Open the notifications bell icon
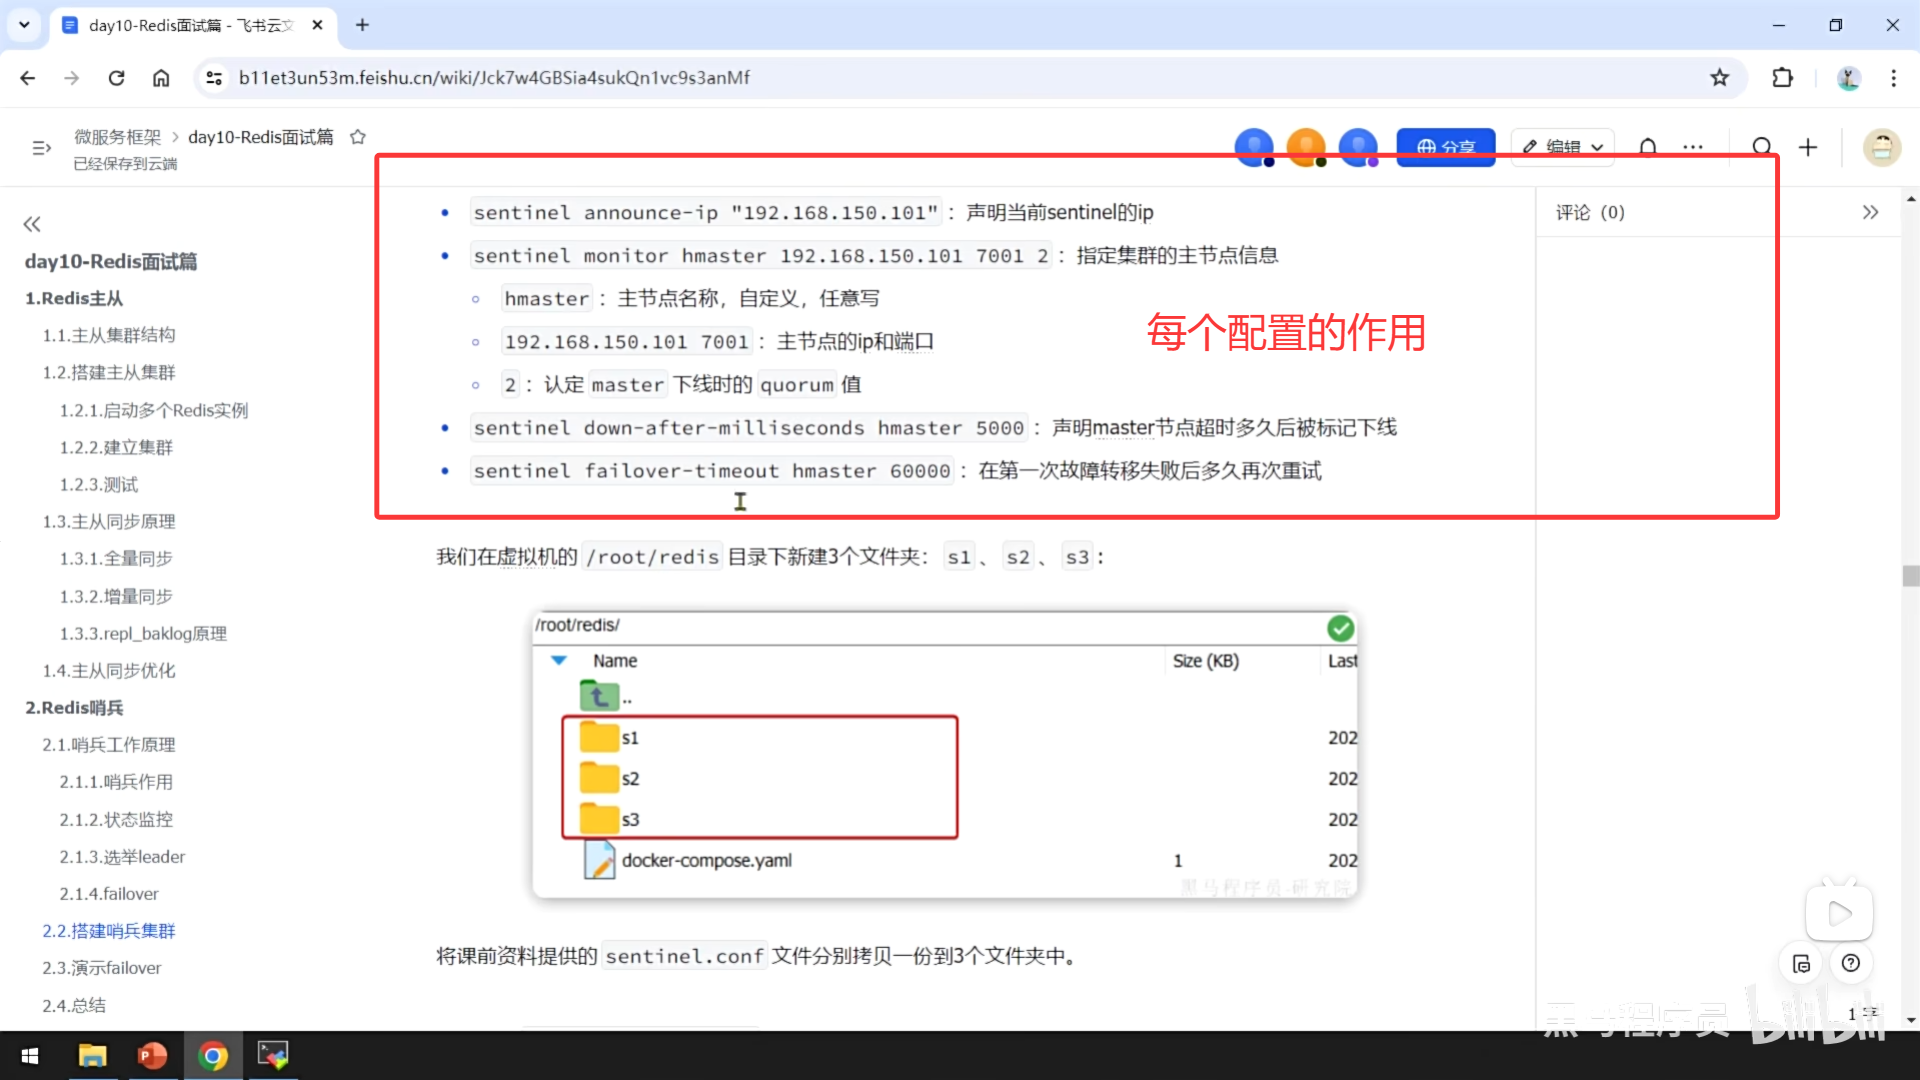This screenshot has height=1080, width=1920. tap(1648, 147)
